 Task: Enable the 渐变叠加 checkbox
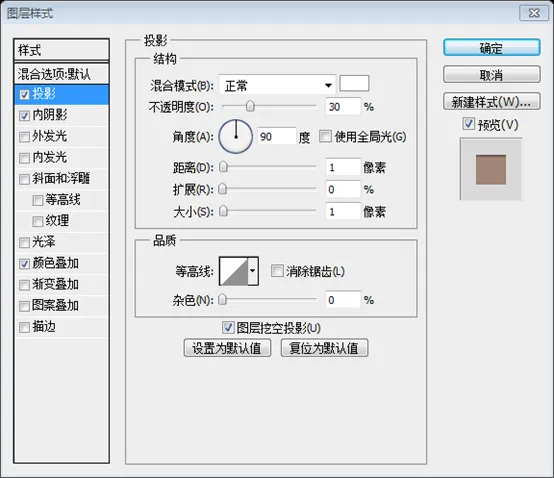coord(24,285)
